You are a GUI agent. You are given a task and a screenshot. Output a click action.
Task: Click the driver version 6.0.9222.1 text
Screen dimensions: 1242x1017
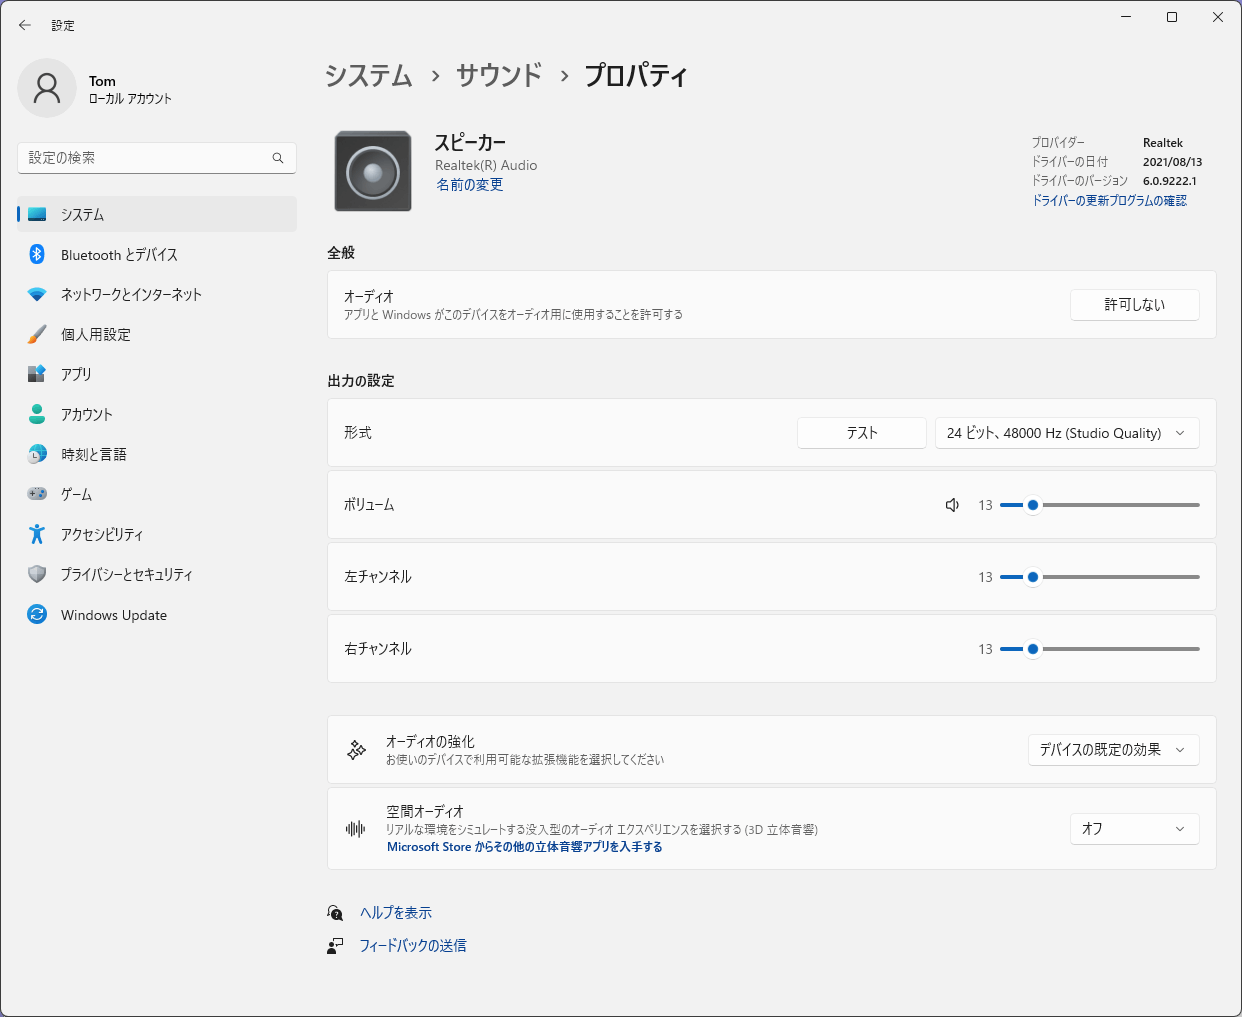pyautogui.click(x=1170, y=181)
